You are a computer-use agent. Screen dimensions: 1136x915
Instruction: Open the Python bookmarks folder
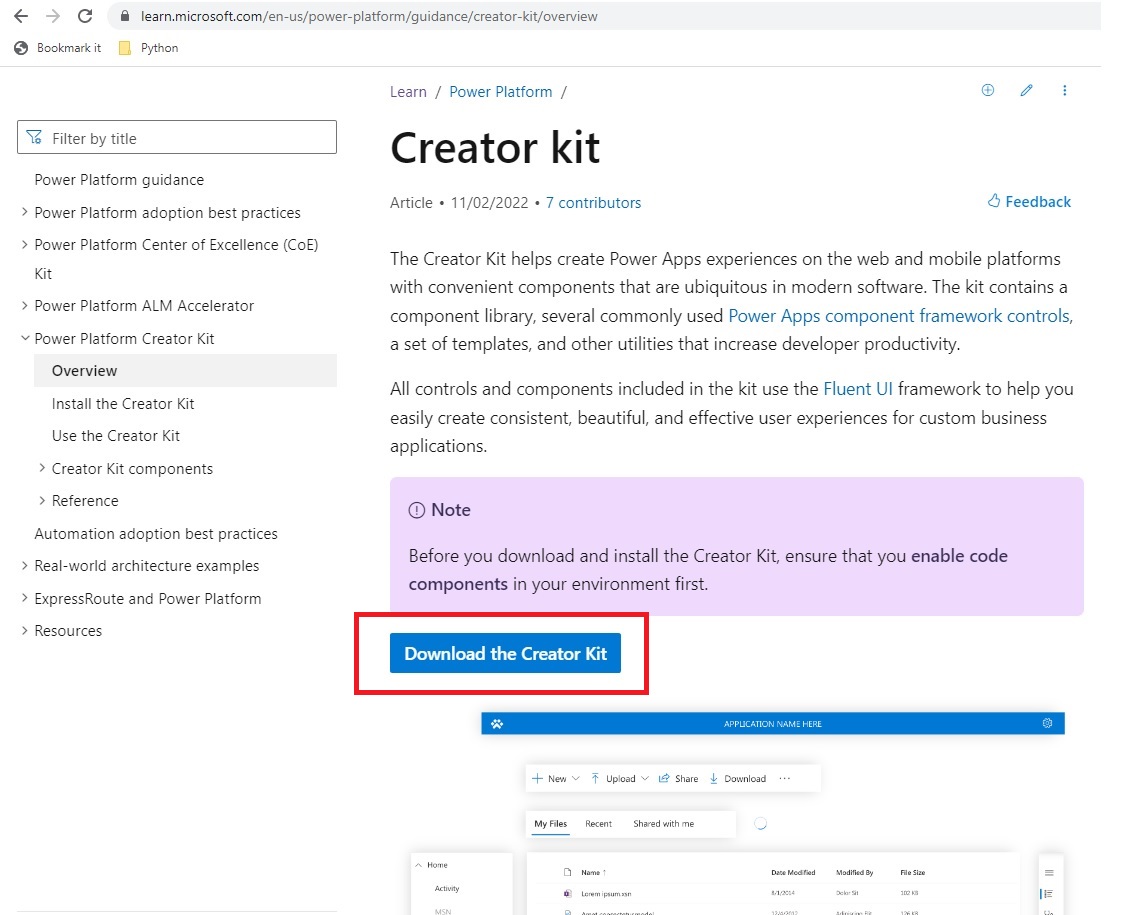[148, 48]
